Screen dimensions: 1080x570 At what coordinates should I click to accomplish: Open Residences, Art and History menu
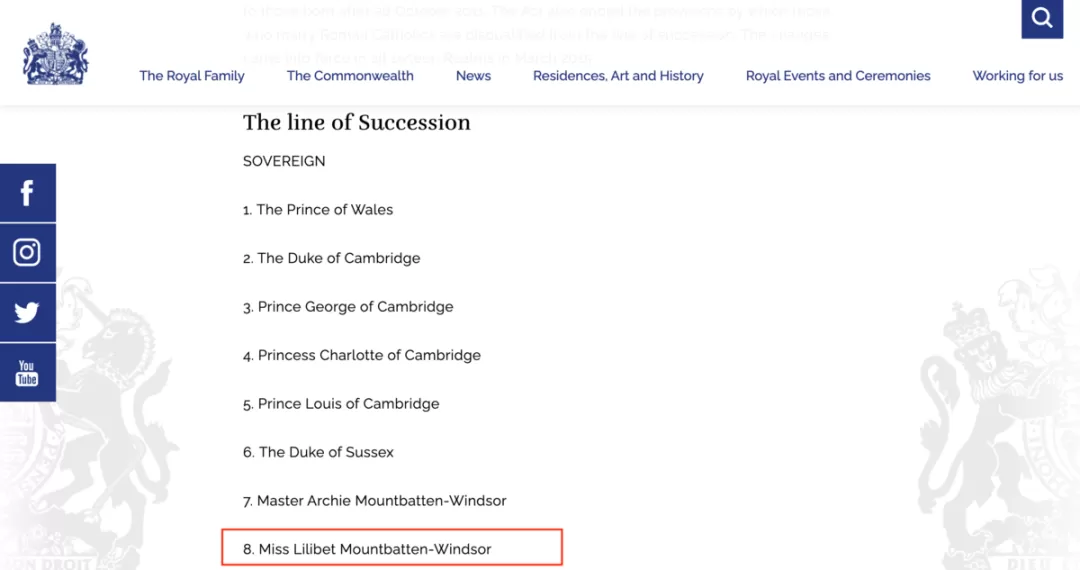click(x=618, y=76)
